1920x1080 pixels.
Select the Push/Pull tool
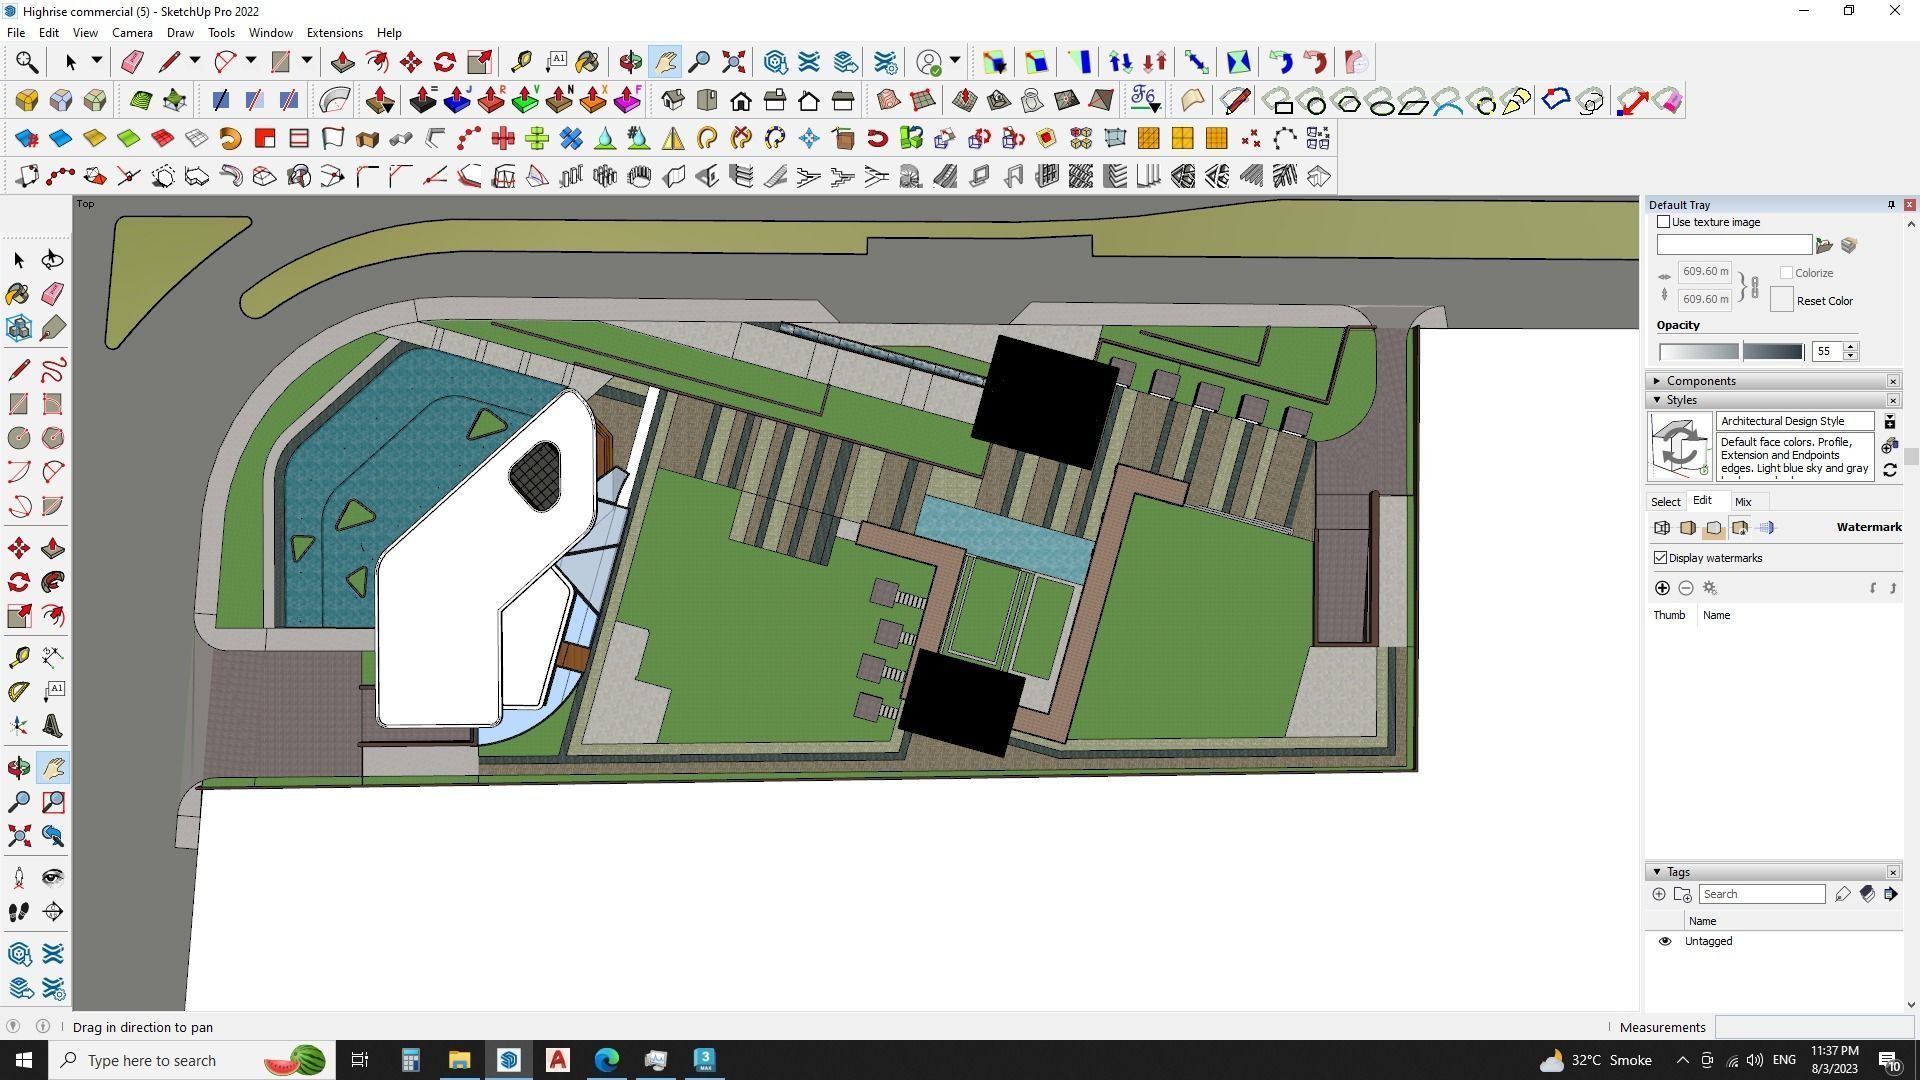[53, 549]
